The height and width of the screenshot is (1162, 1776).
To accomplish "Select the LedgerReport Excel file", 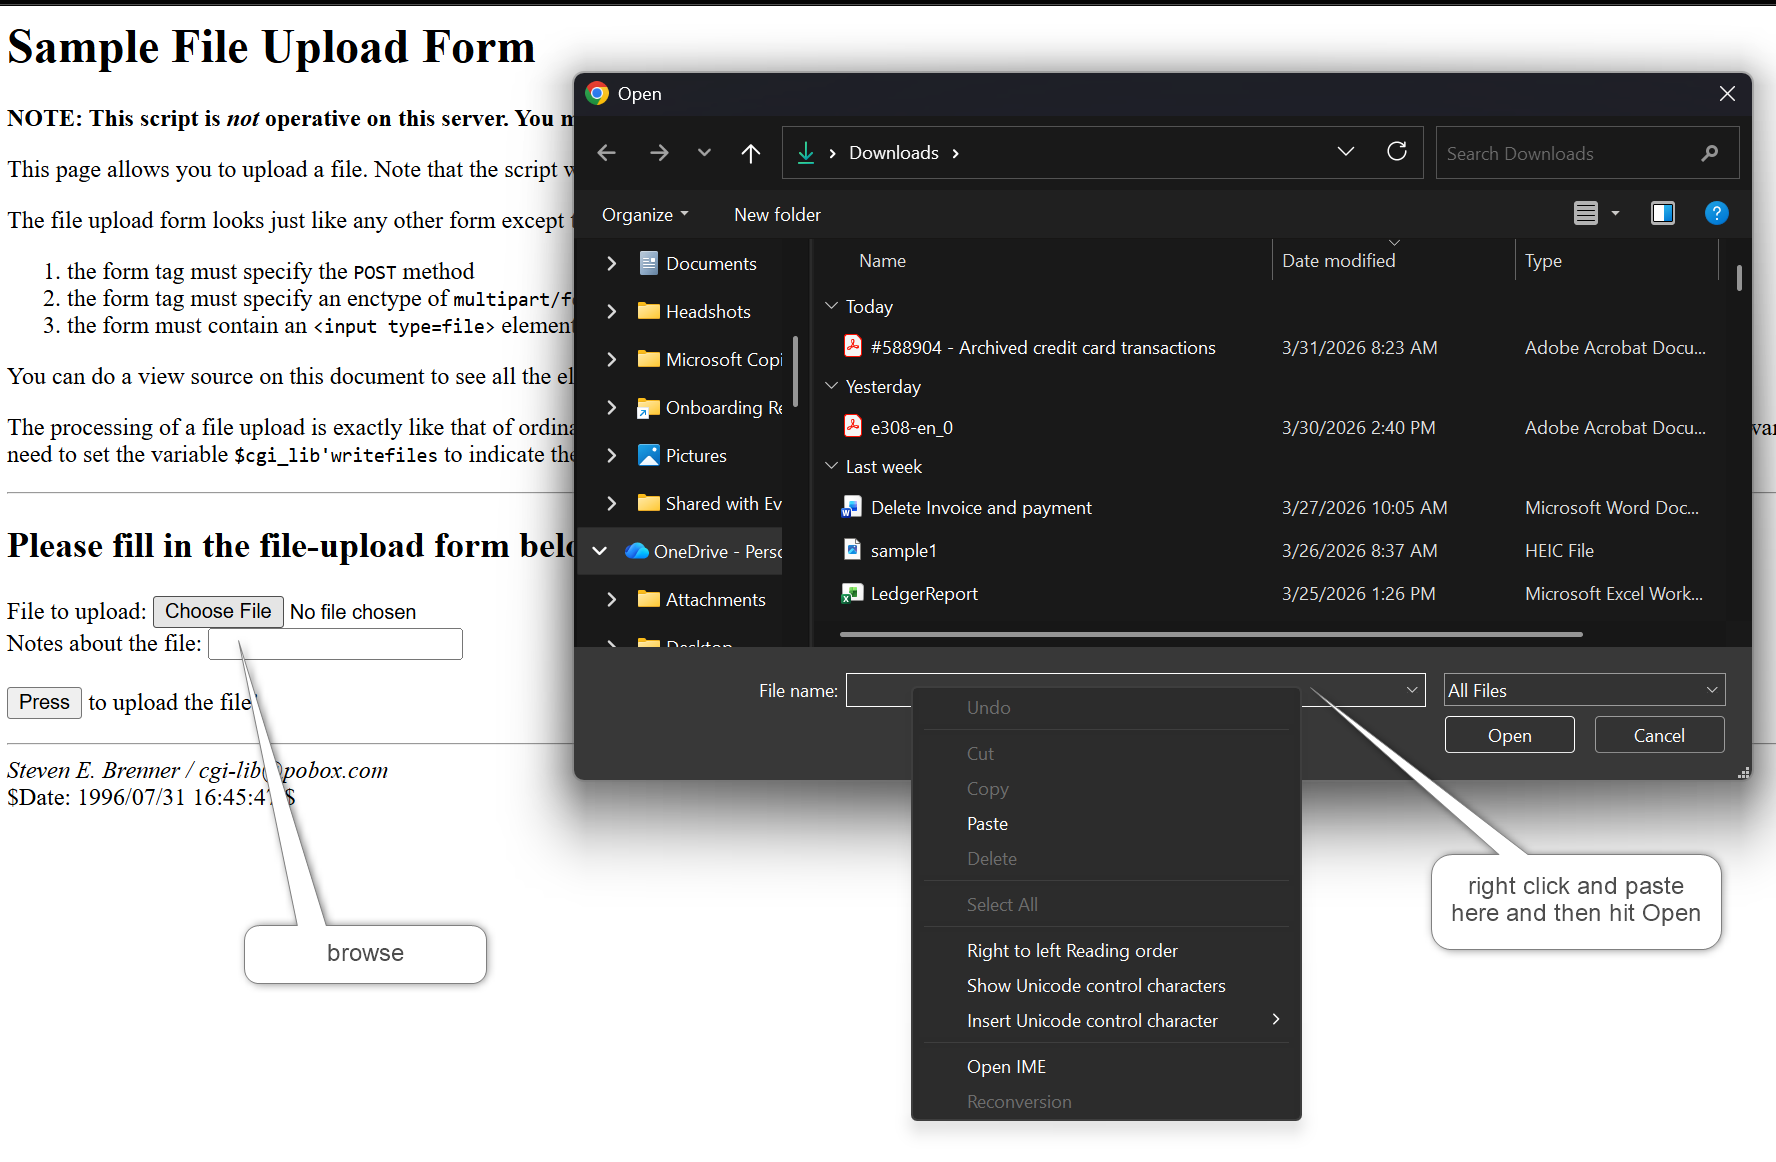I will 924,594.
